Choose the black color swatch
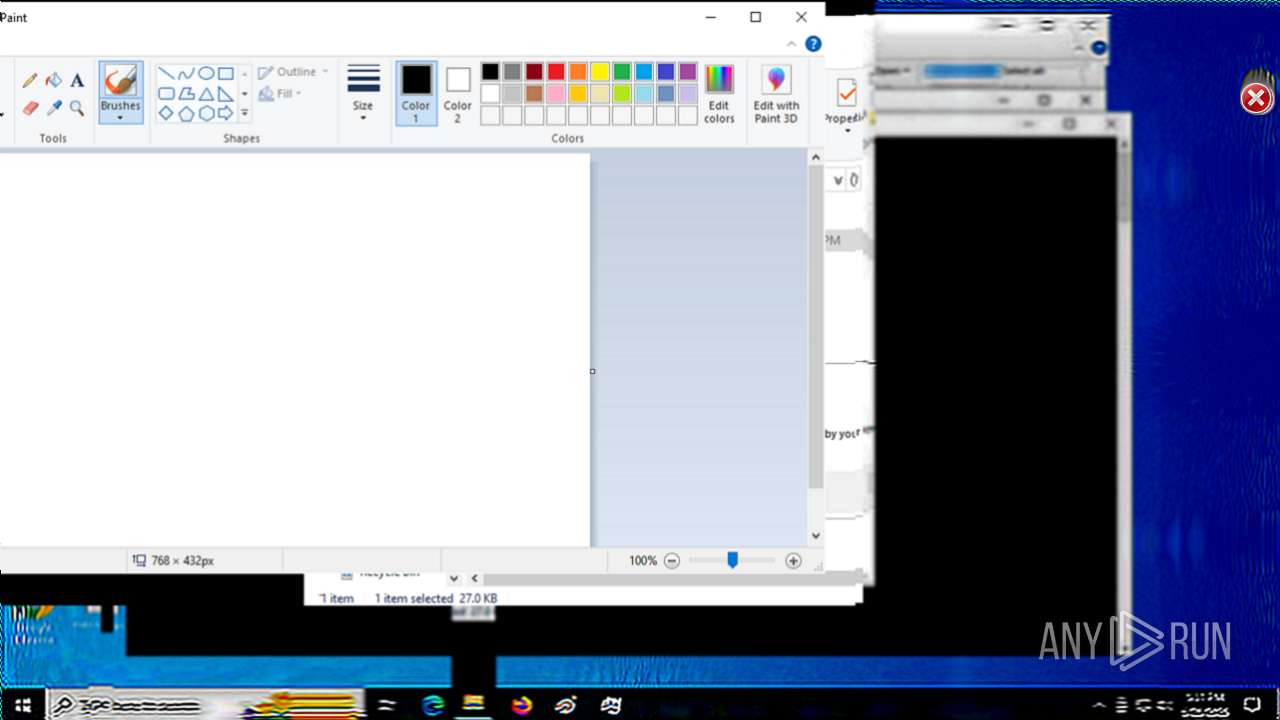Screen dimensions: 1280x720 490,72
